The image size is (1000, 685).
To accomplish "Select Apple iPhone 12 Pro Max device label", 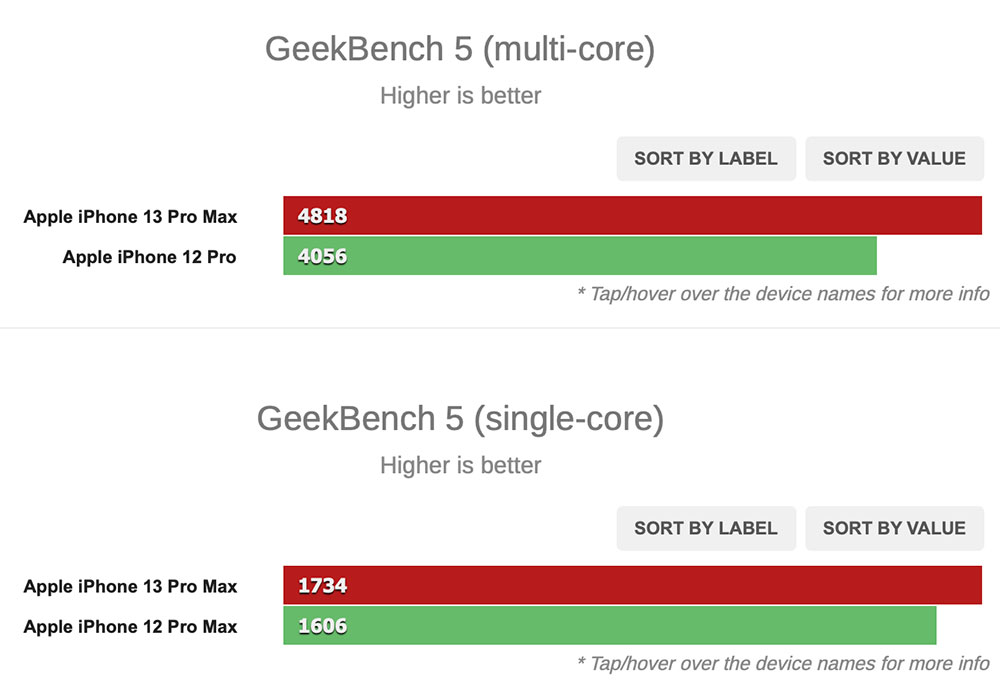I will tap(130, 627).
